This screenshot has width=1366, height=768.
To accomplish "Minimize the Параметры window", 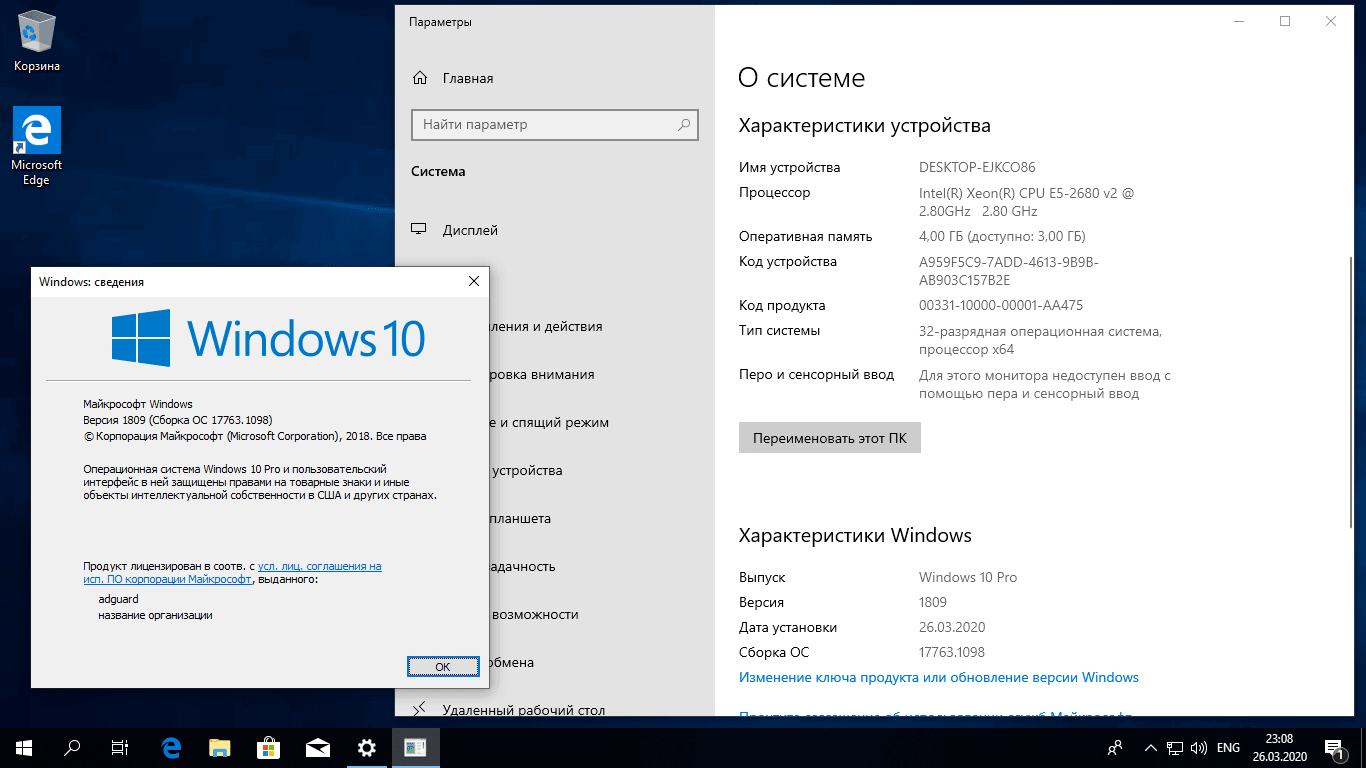I will 1239,21.
